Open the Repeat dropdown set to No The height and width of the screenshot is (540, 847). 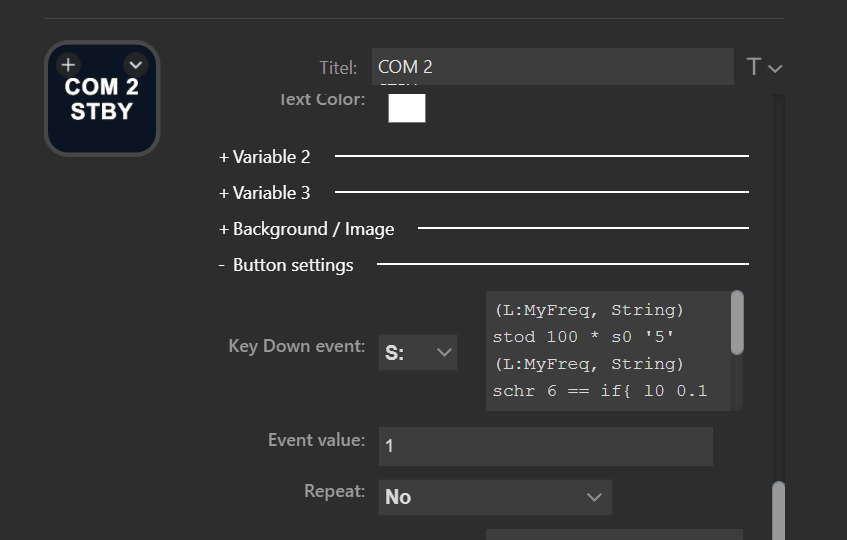coord(494,497)
